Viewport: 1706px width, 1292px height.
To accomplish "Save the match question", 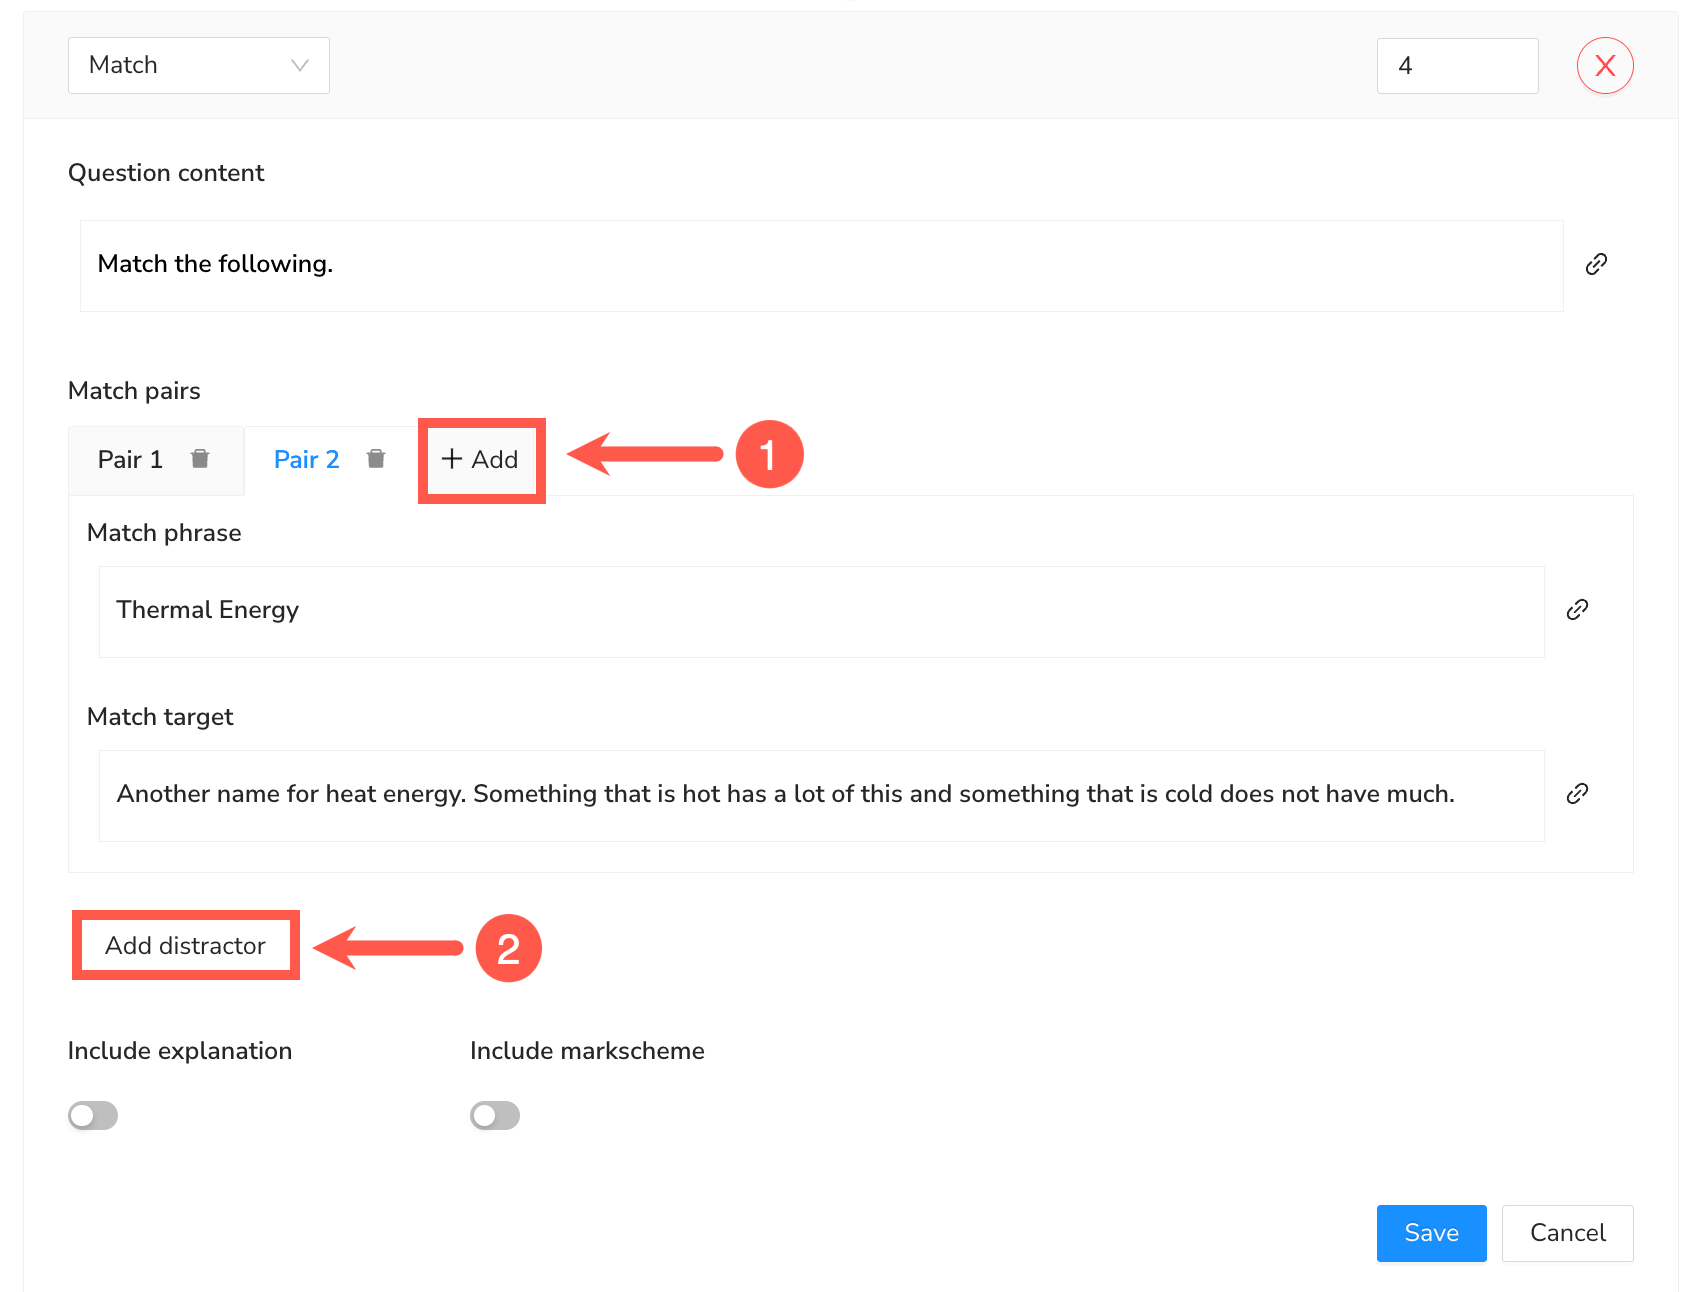I will pos(1430,1233).
